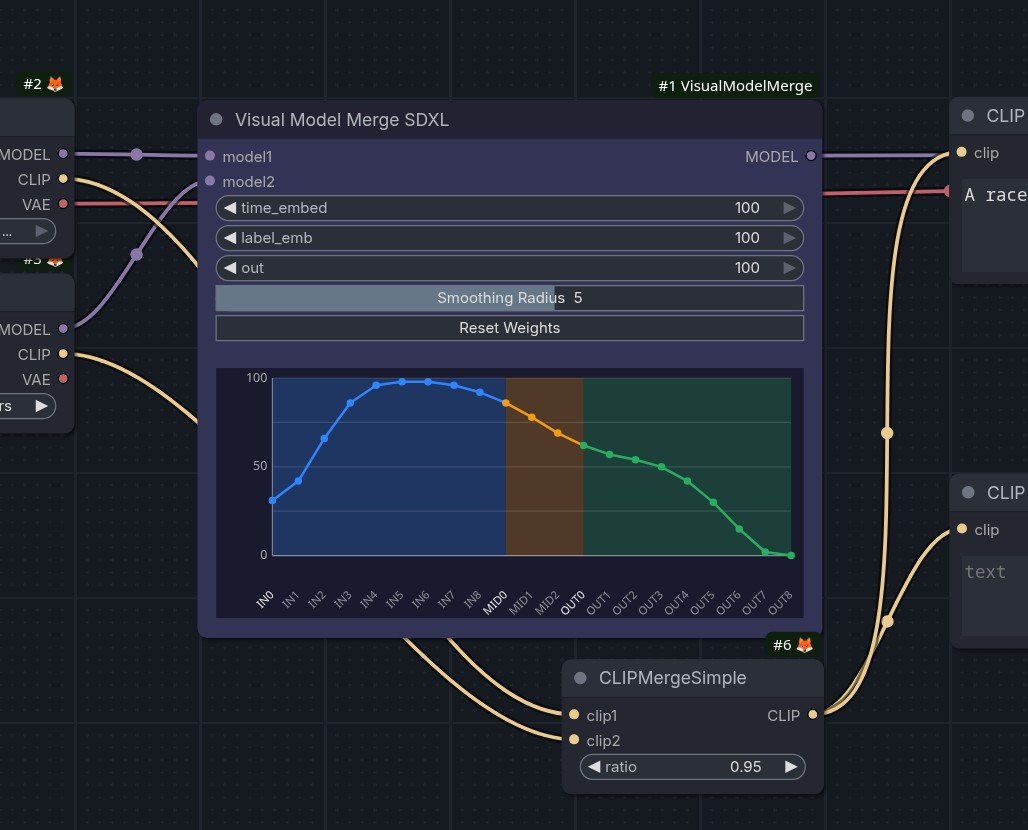The image size is (1028, 830).
Task: Click CLIP output socket of lower-left node
Action: point(63,354)
